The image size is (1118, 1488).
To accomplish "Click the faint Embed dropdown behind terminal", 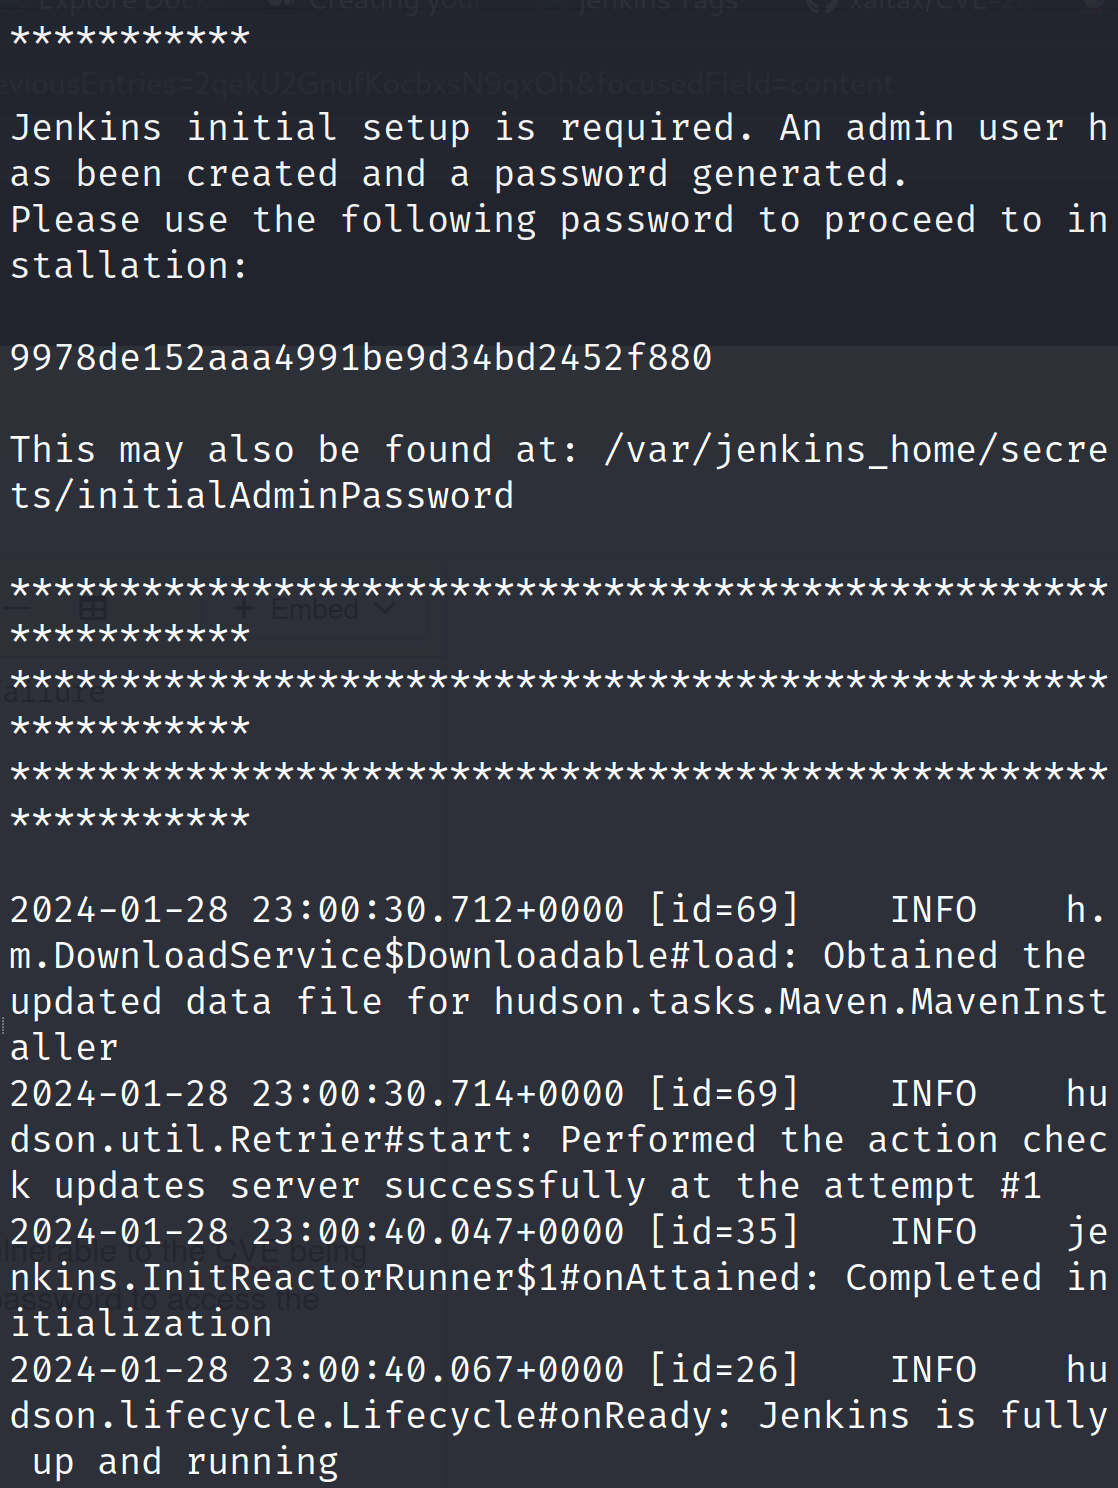I will [314, 608].
